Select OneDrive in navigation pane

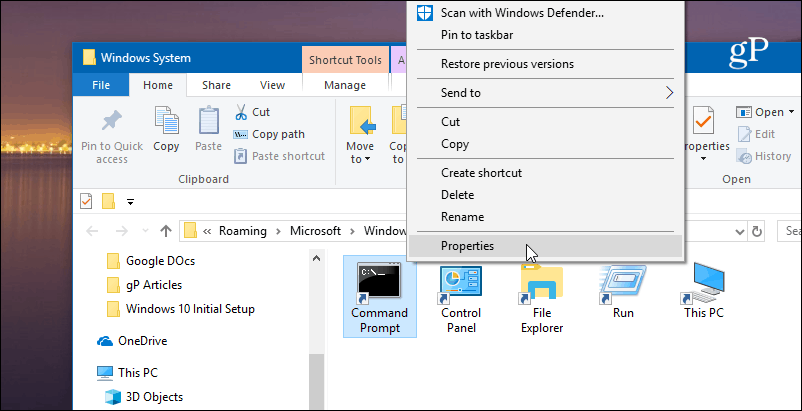[x=132, y=341]
